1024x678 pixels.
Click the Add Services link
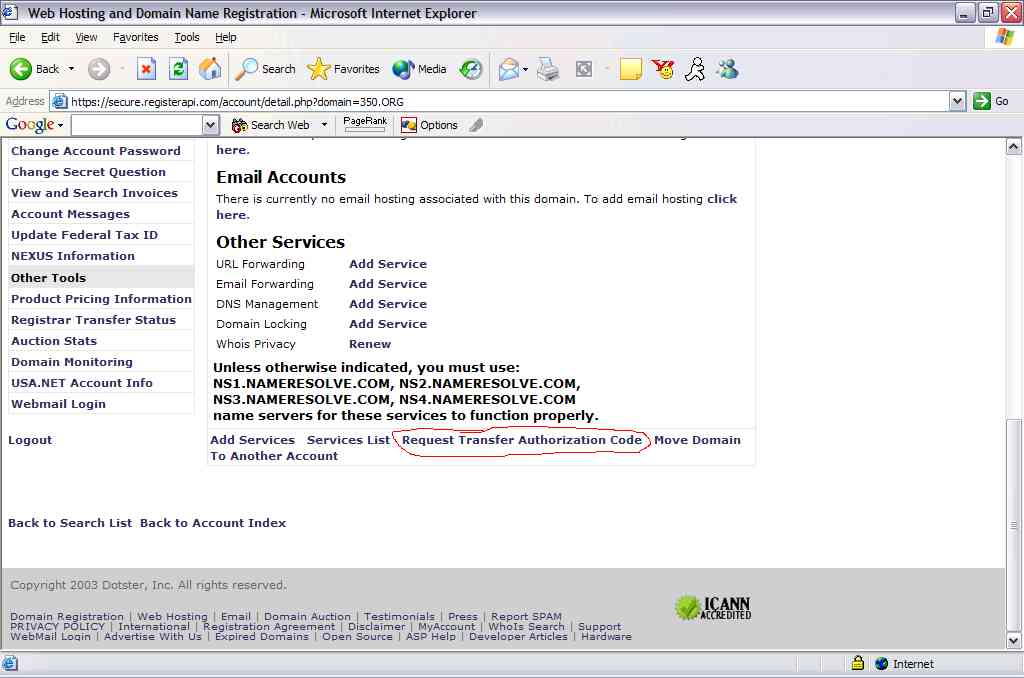click(252, 440)
